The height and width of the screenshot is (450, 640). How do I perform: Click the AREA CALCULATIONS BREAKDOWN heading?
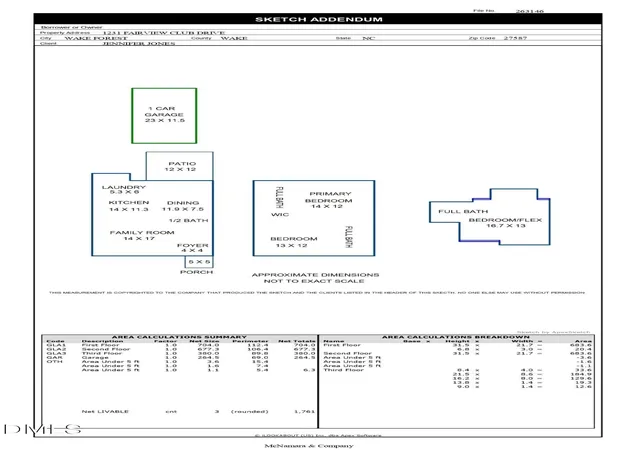456,337
